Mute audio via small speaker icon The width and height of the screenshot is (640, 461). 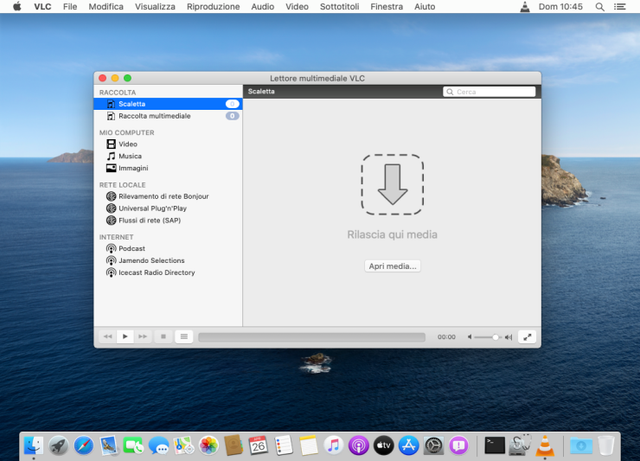pos(470,337)
